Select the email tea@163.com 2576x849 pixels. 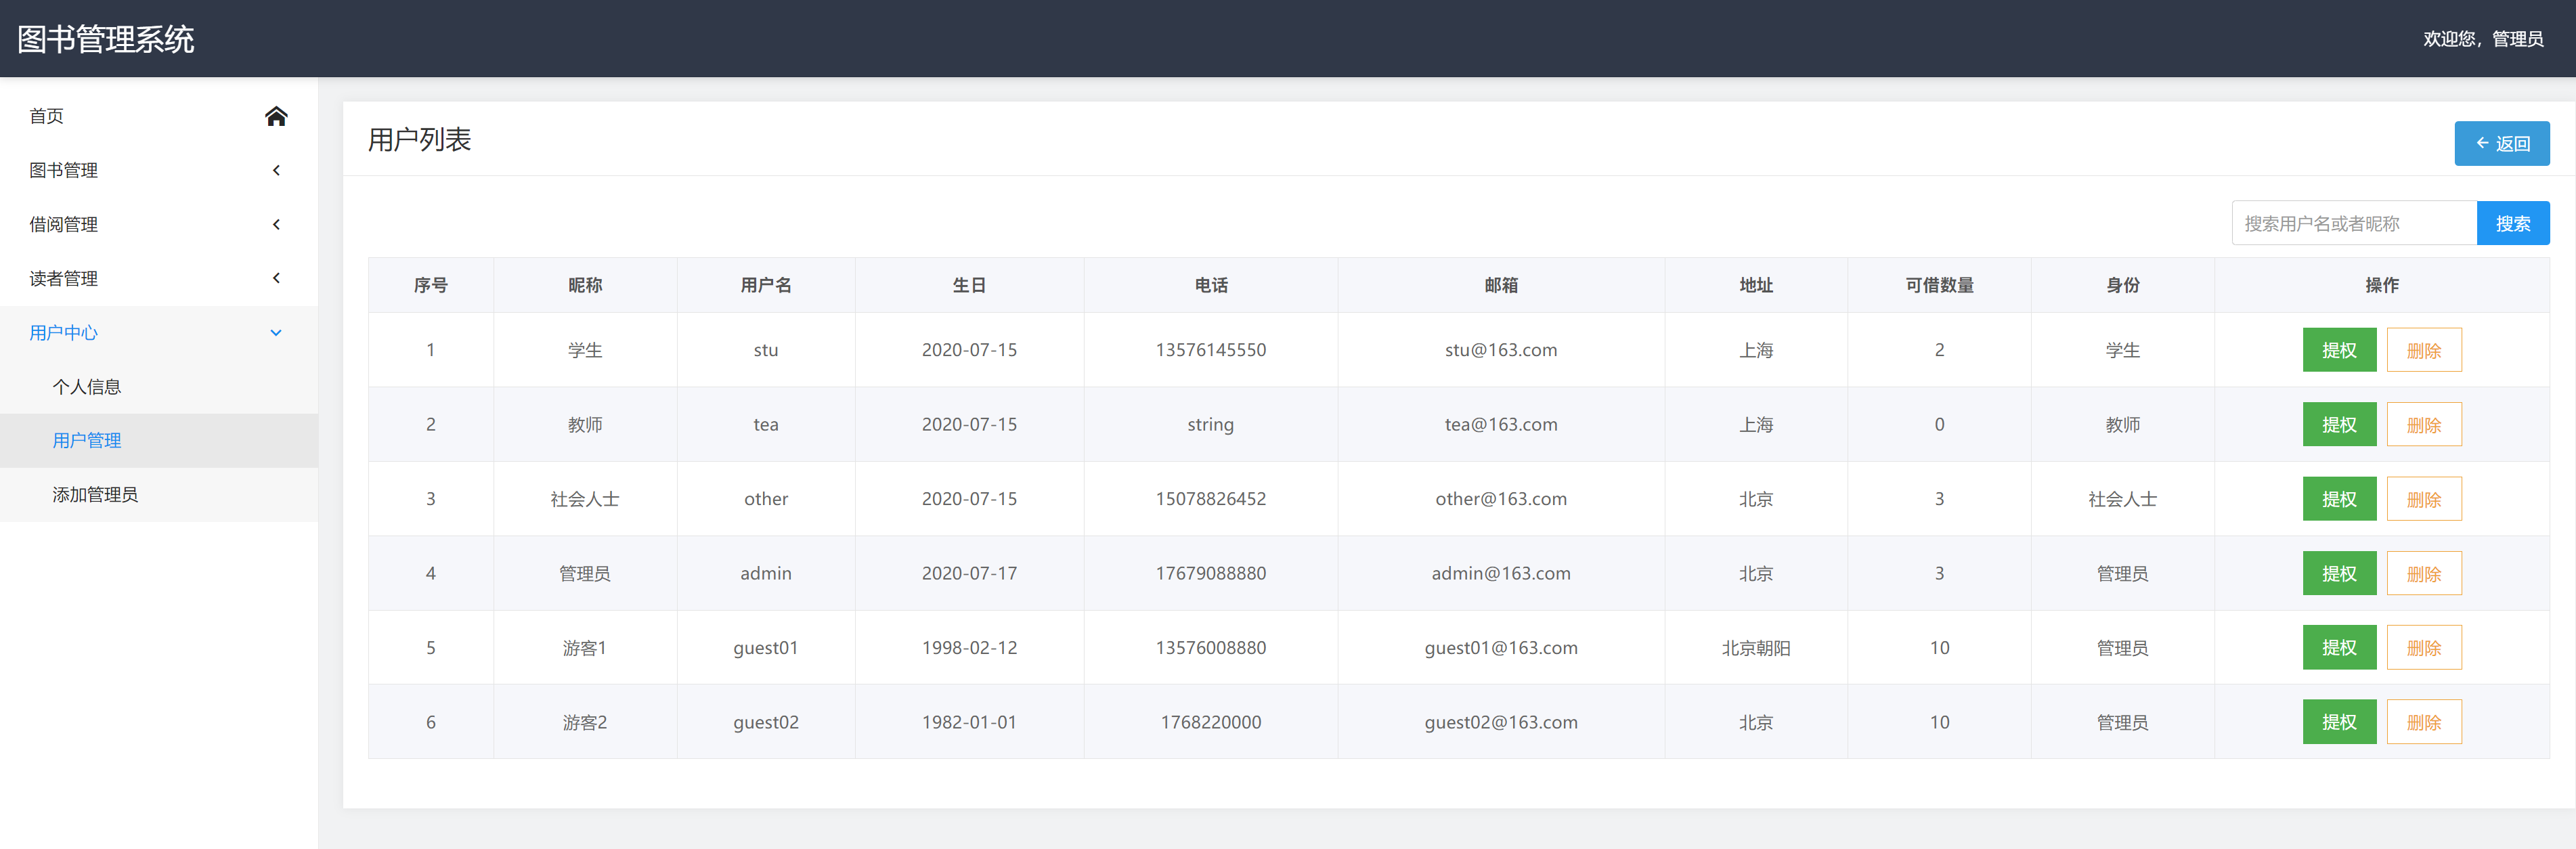pos(1501,425)
